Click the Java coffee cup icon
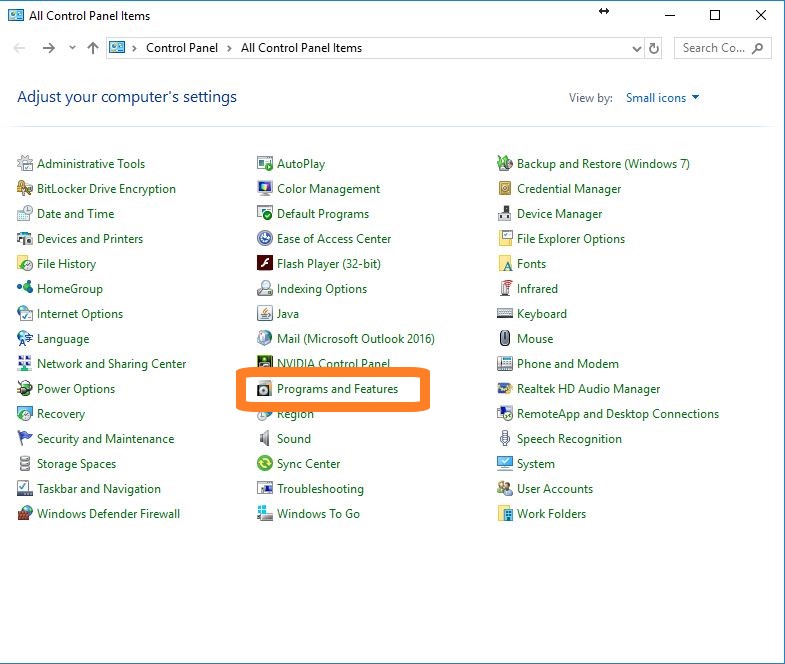Image resolution: width=785 pixels, height=664 pixels. 265,313
